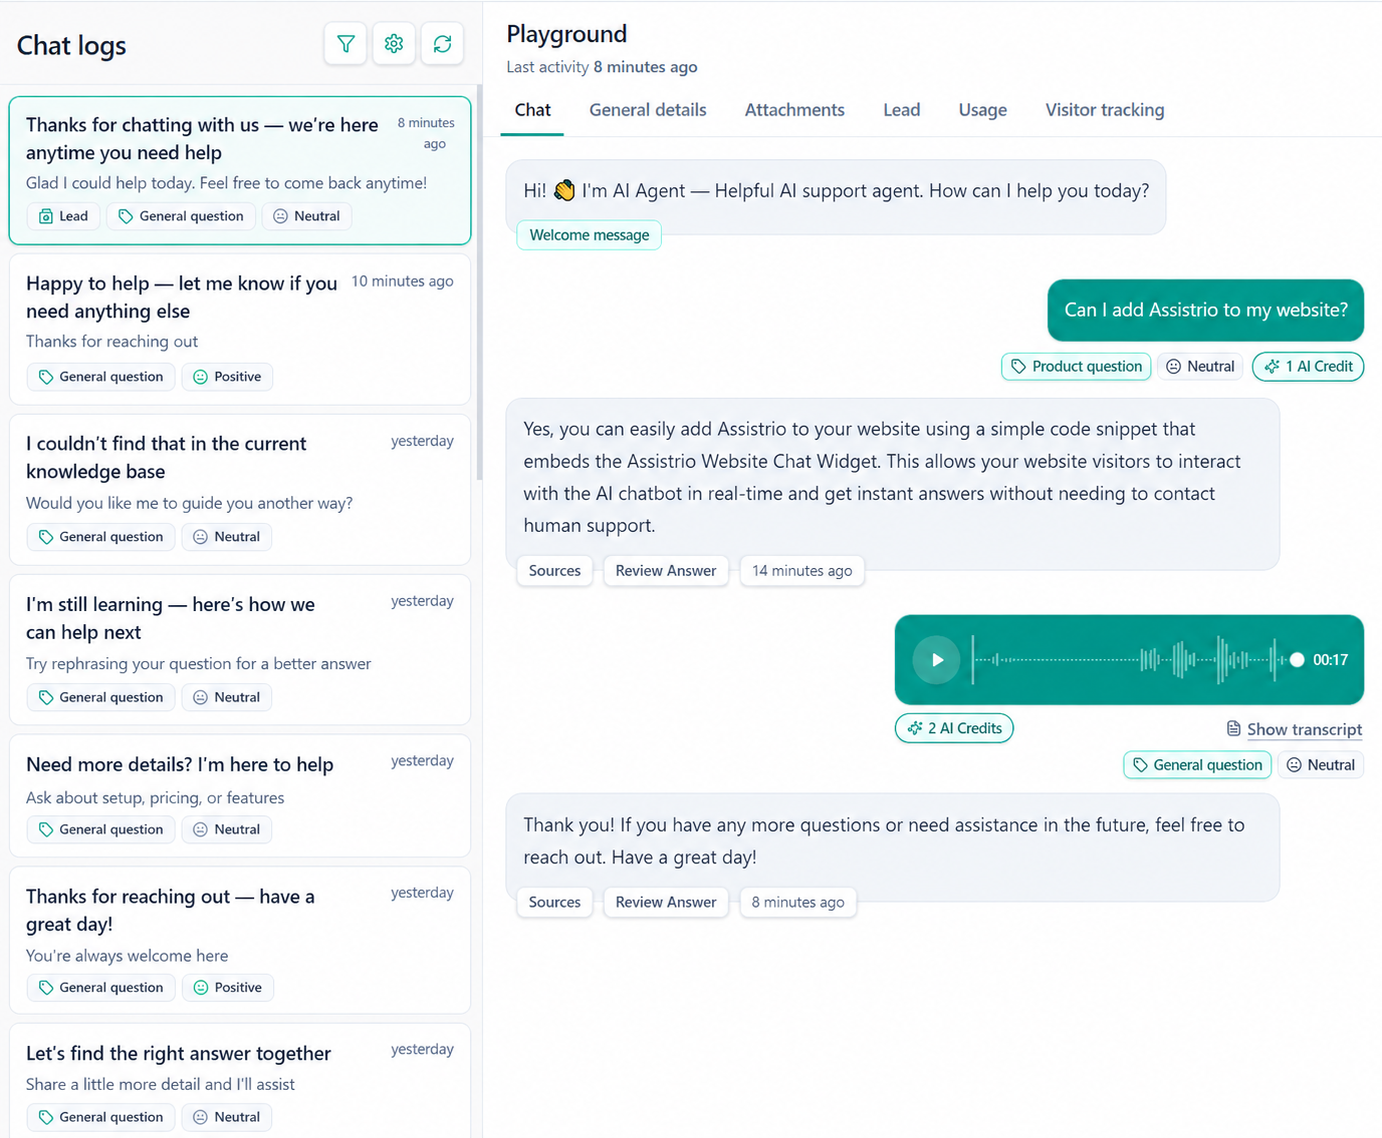Click Neutral tag in 'I'm still learning' log

[227, 697]
